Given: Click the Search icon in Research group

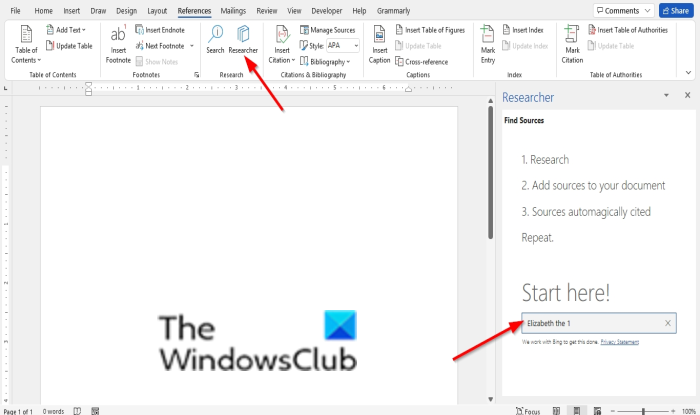Looking at the screenshot, I should pos(215,40).
